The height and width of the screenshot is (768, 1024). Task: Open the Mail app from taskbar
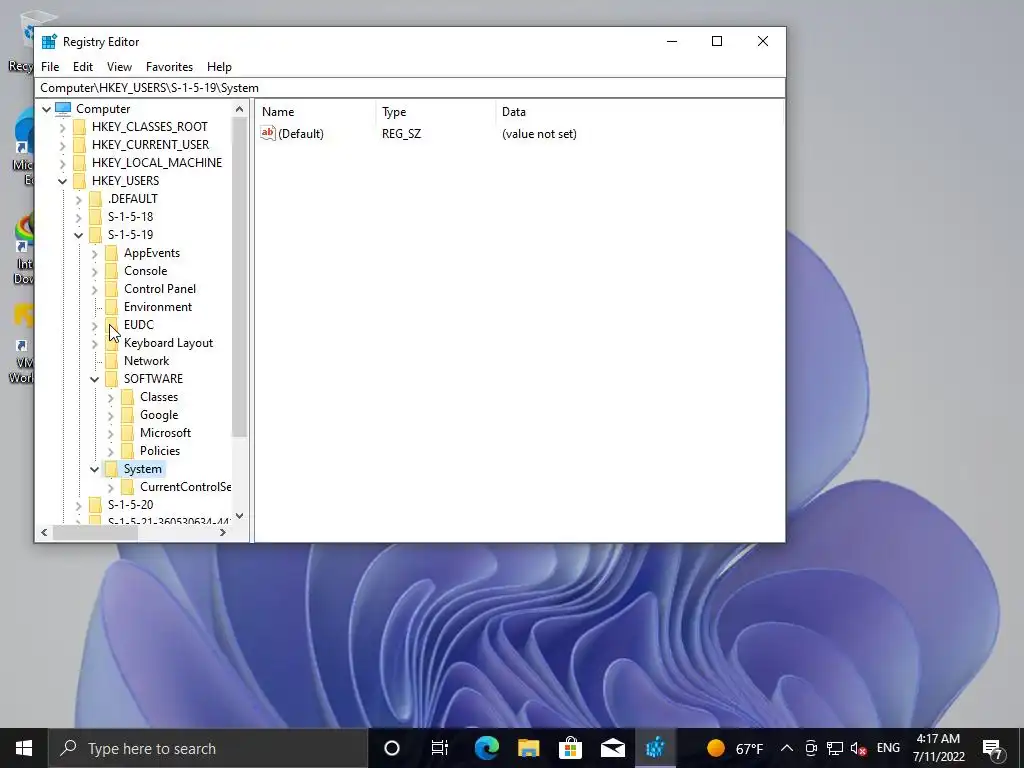click(613, 748)
